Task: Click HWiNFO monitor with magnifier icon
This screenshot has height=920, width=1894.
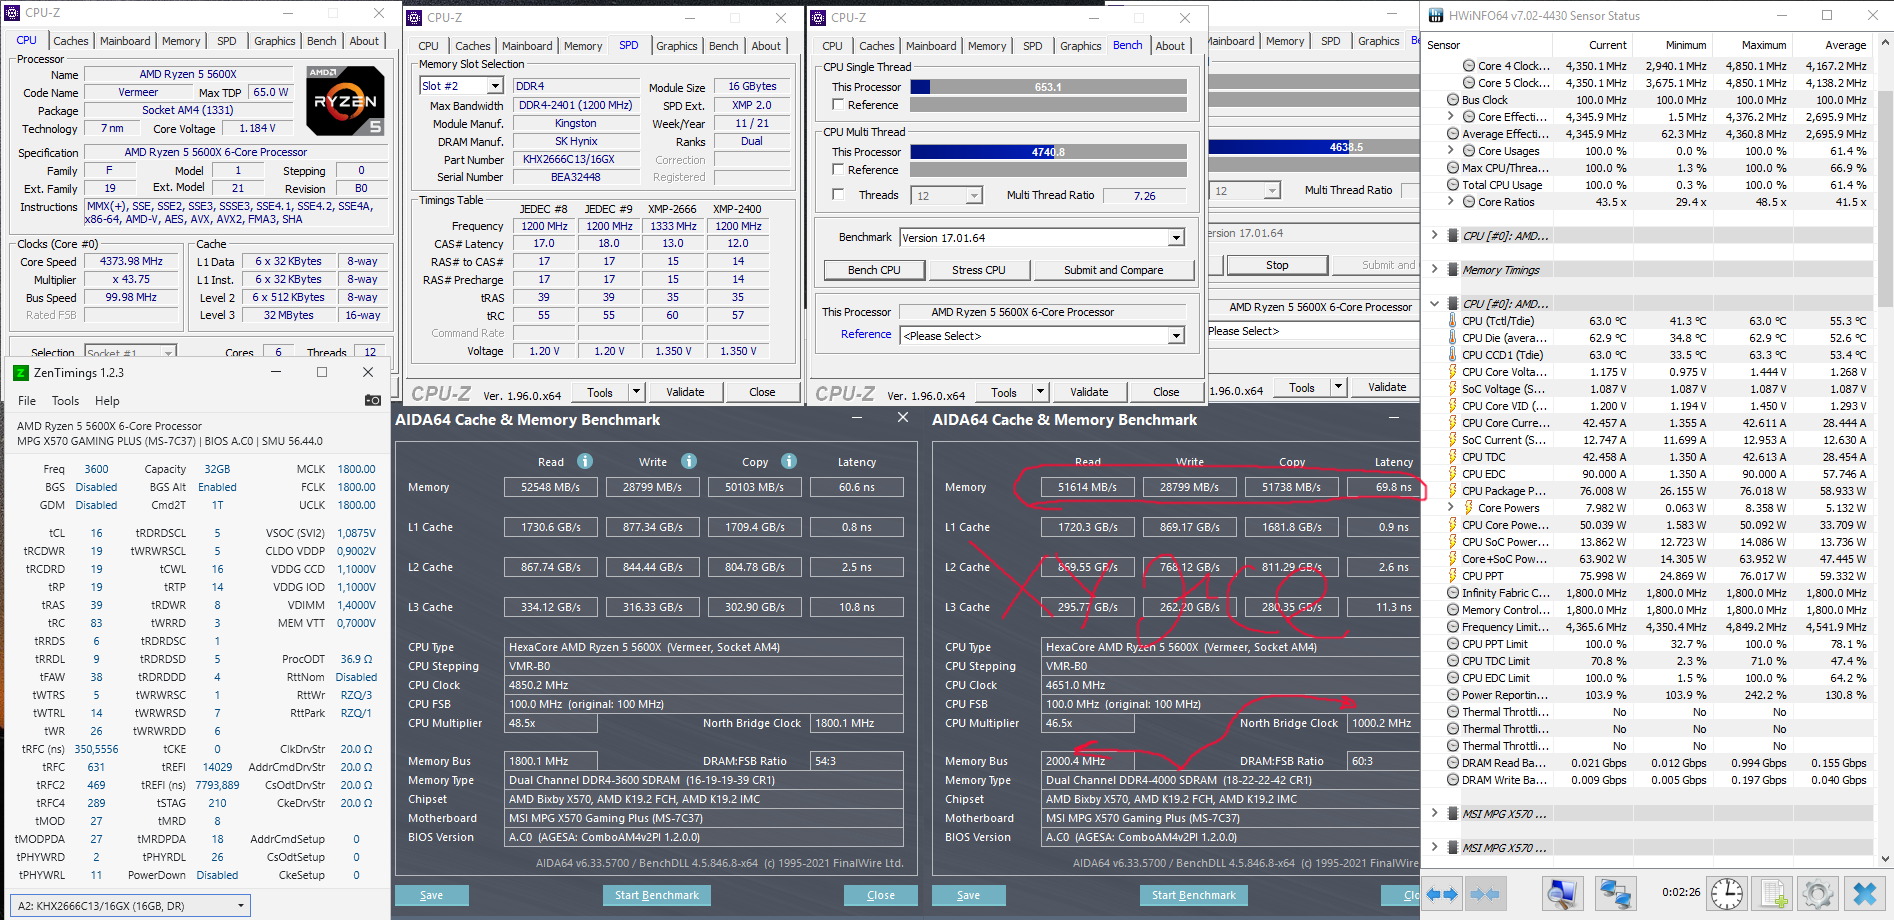Action: 1561,894
